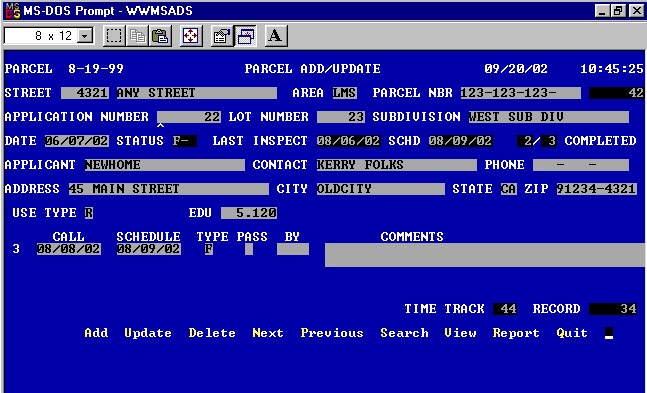Image resolution: width=647 pixels, height=393 pixels.
Task: Click the street number field 4321
Action: click(x=85, y=93)
